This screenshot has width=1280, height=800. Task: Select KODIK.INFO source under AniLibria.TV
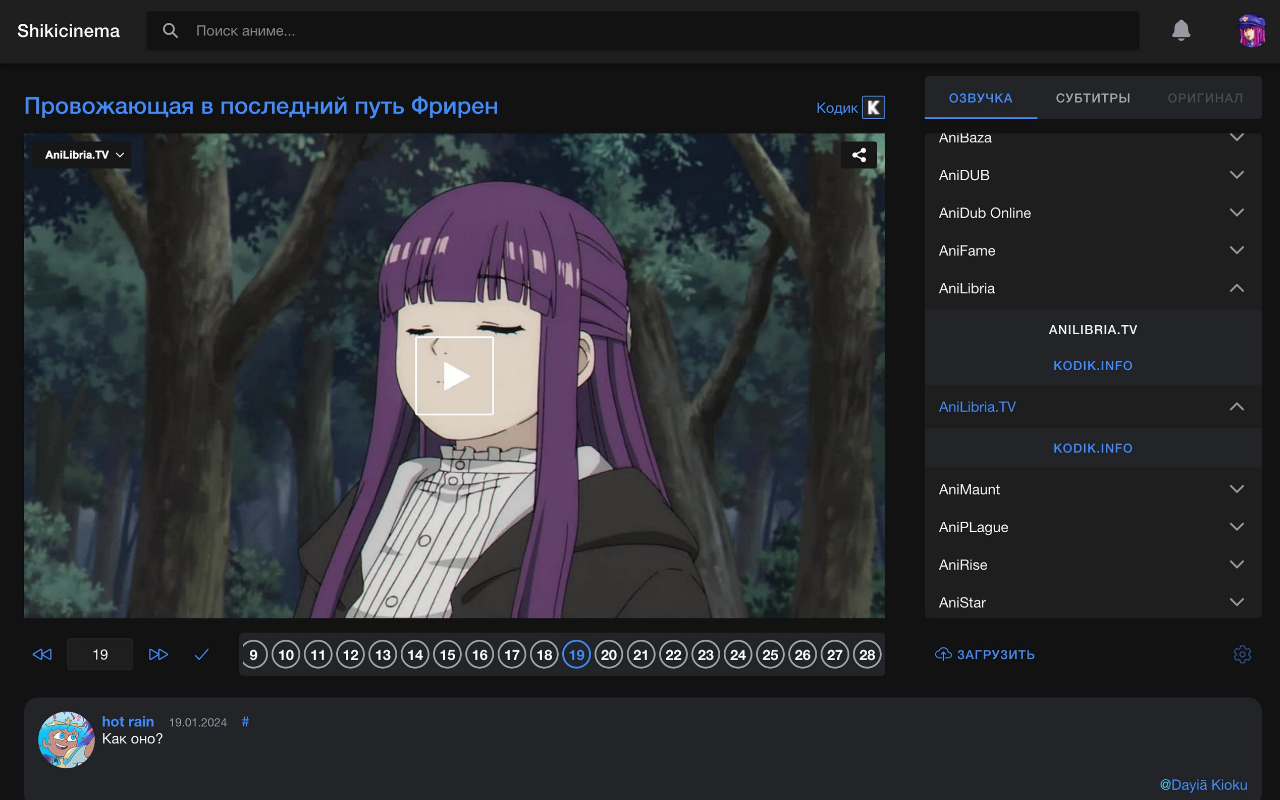[x=1093, y=449]
